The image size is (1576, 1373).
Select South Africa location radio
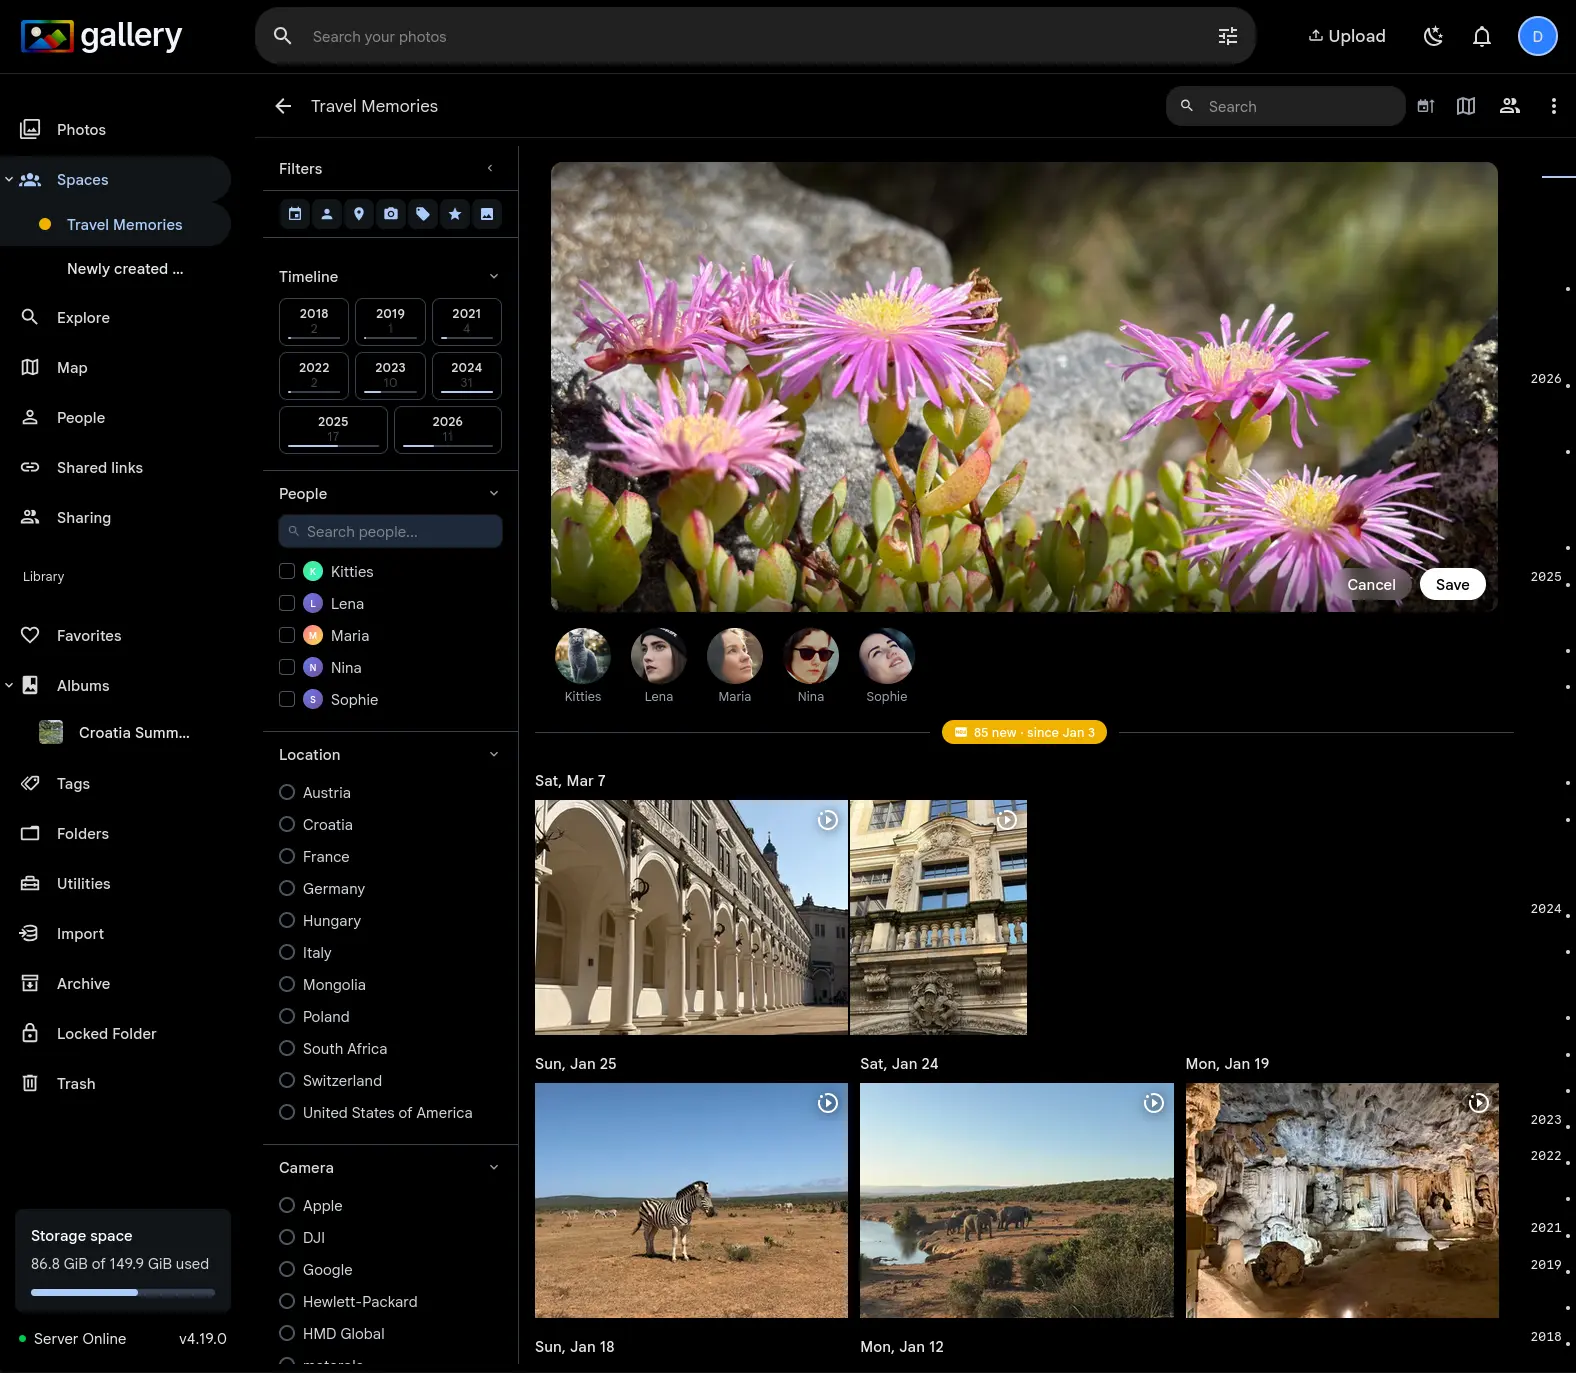pyautogui.click(x=287, y=1048)
